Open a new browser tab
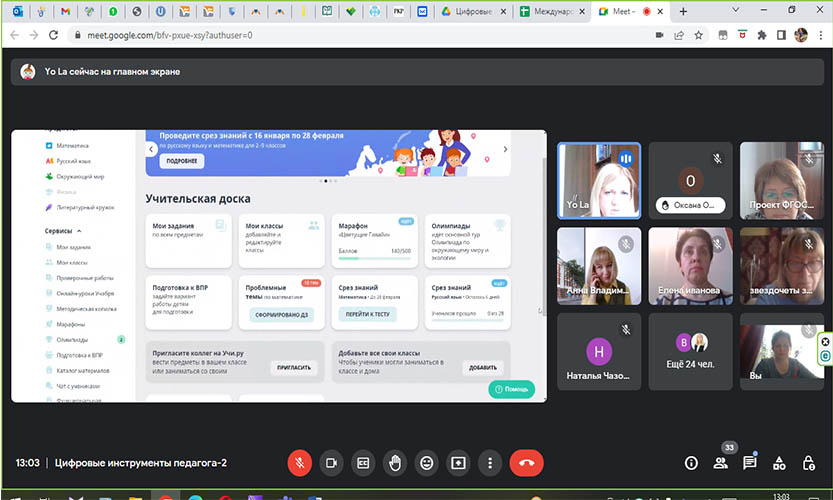833x500 pixels. (684, 11)
